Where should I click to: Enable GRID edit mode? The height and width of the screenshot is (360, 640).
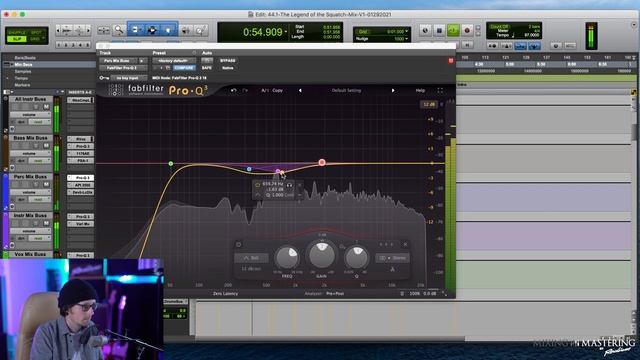(36, 39)
